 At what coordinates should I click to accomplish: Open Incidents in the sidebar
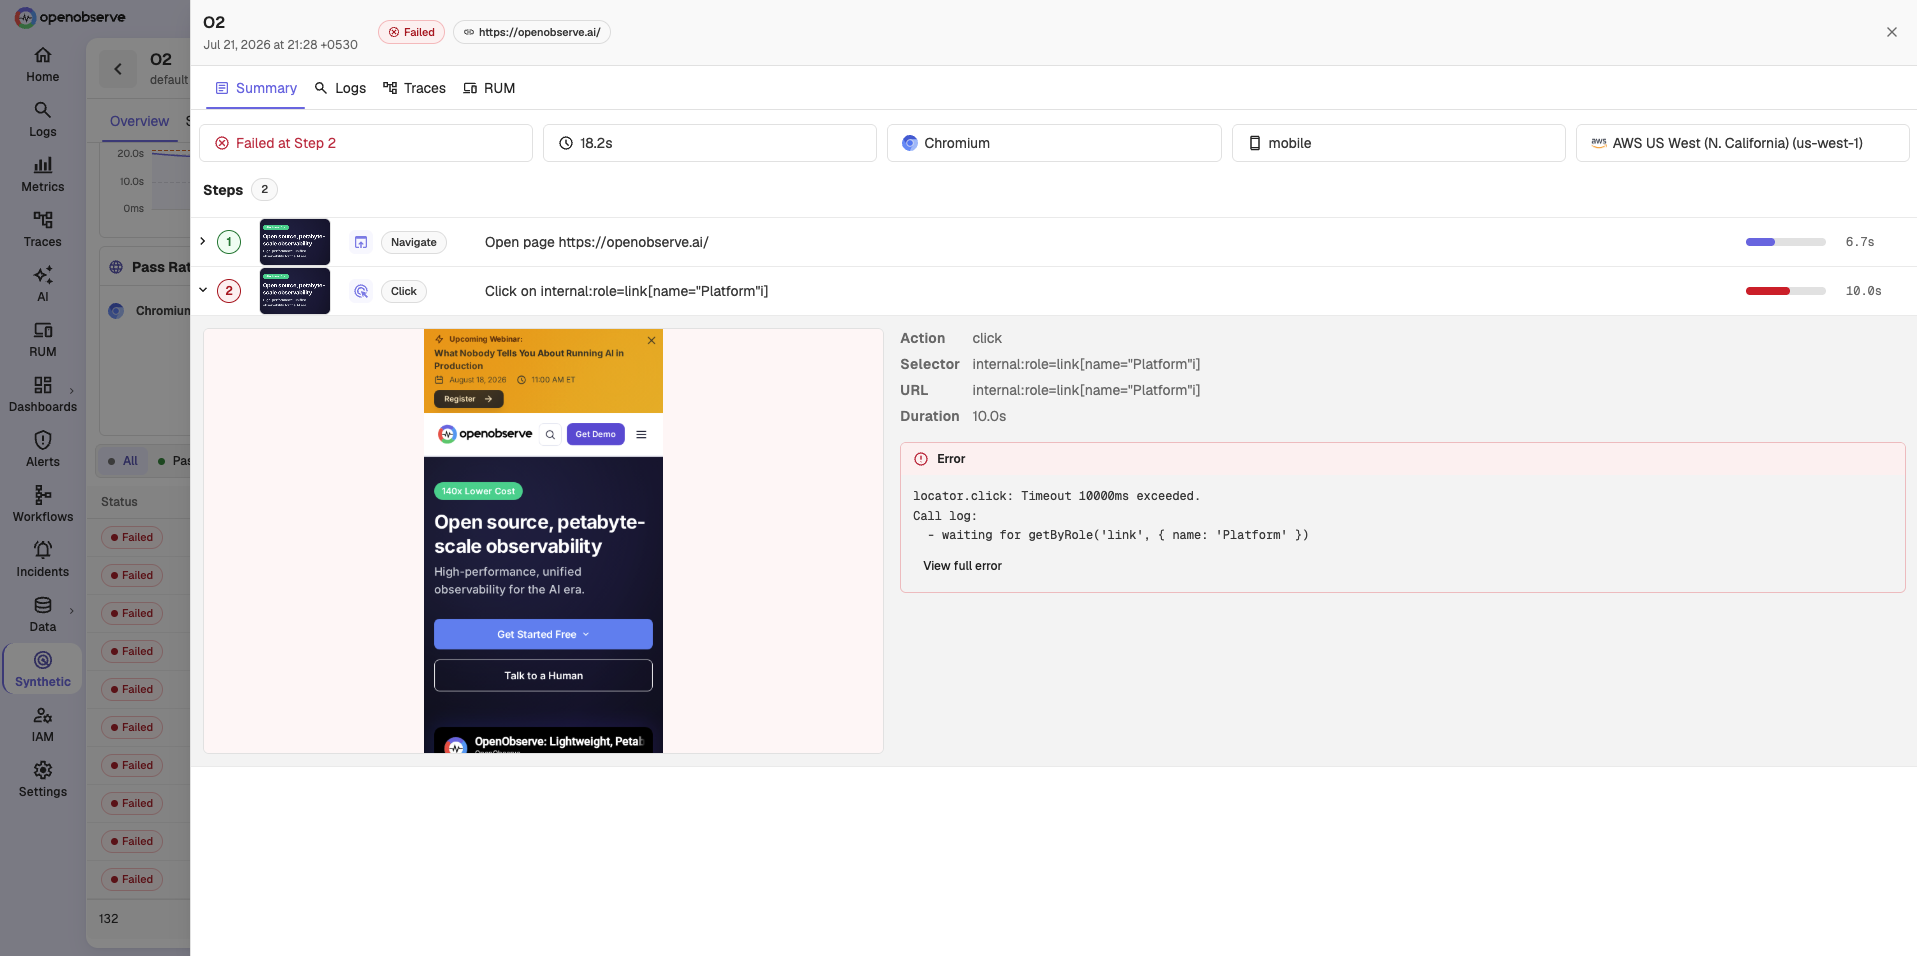coord(42,560)
